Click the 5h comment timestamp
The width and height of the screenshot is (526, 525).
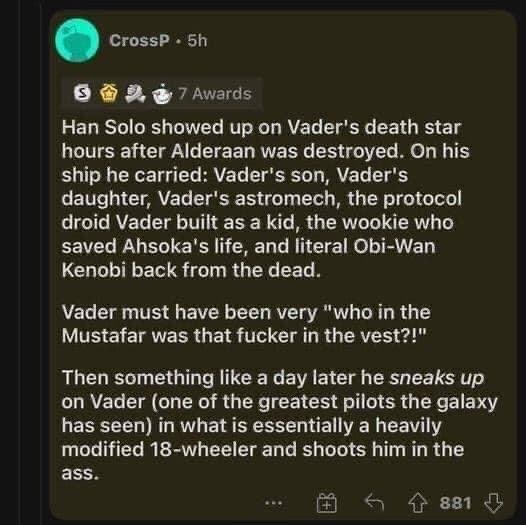197,41
